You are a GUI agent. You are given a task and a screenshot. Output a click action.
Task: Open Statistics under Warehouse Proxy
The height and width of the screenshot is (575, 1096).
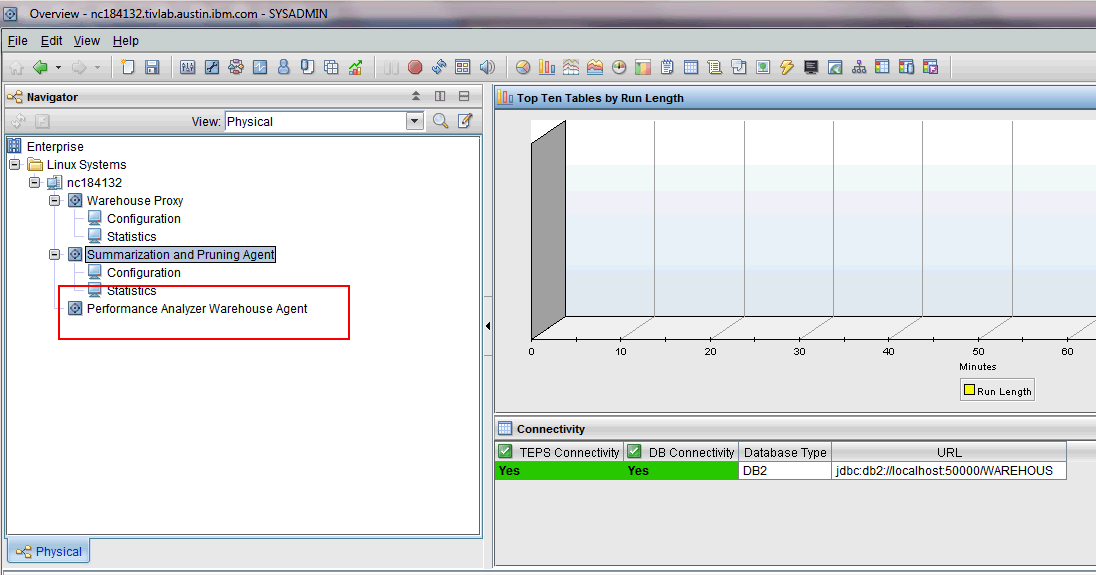131,237
